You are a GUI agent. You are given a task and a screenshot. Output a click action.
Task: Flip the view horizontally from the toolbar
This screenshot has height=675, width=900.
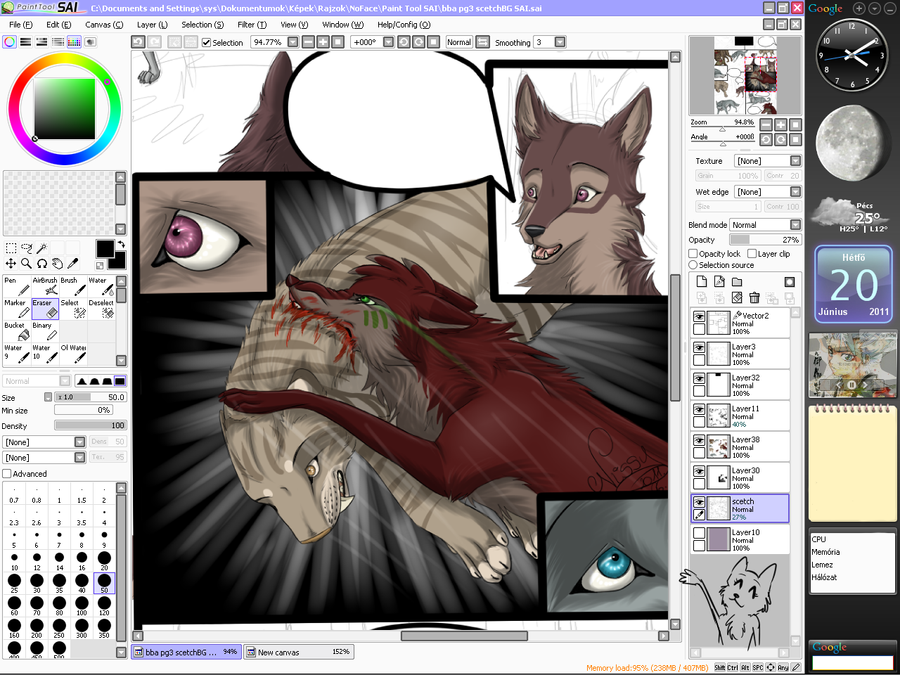click(483, 42)
